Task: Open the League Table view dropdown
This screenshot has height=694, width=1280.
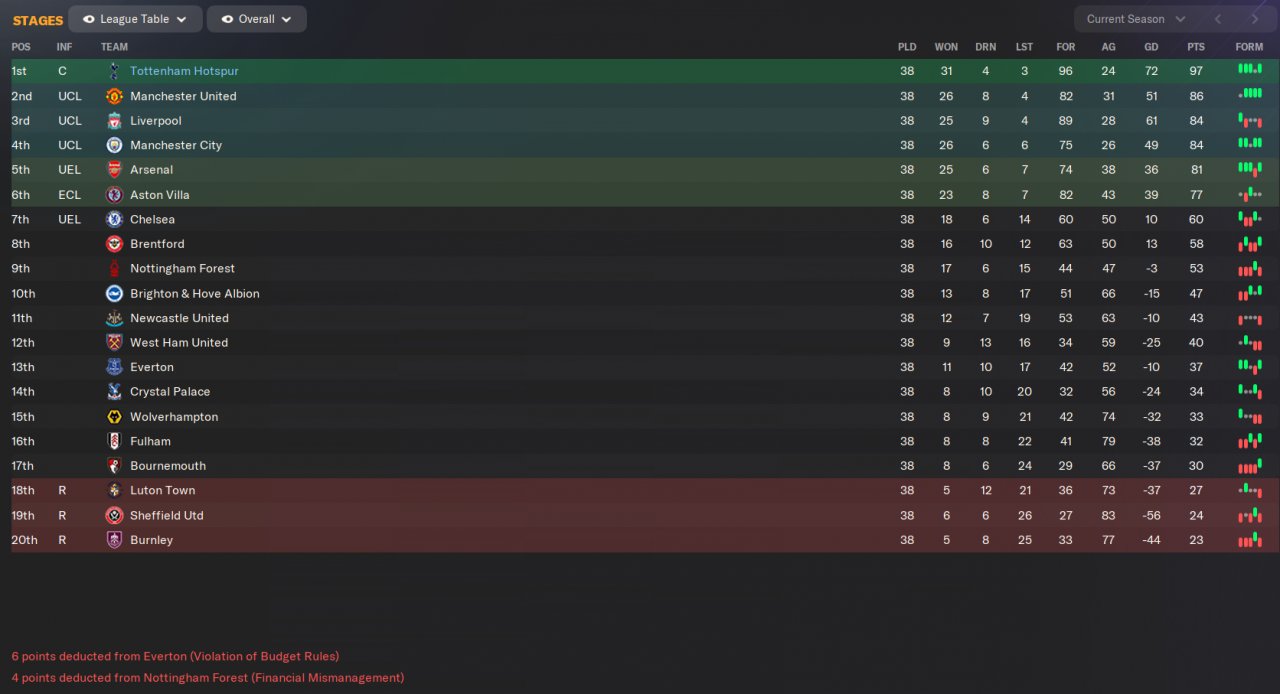Action: point(135,19)
